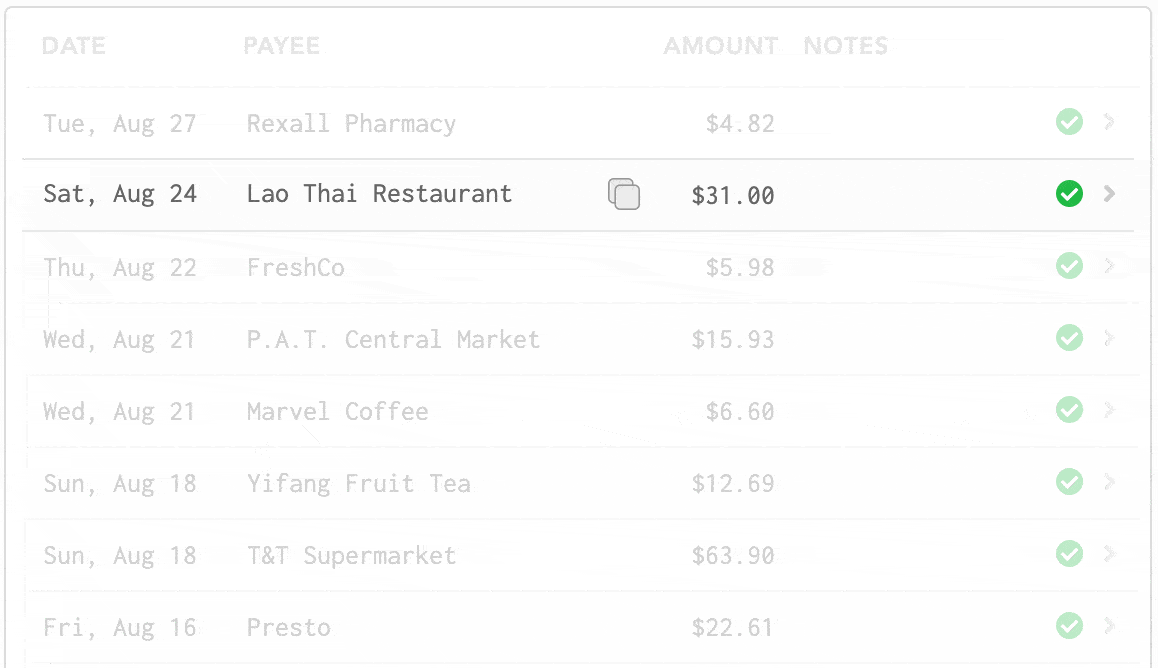
Task: Click the NOTES column header
Action: click(845, 46)
